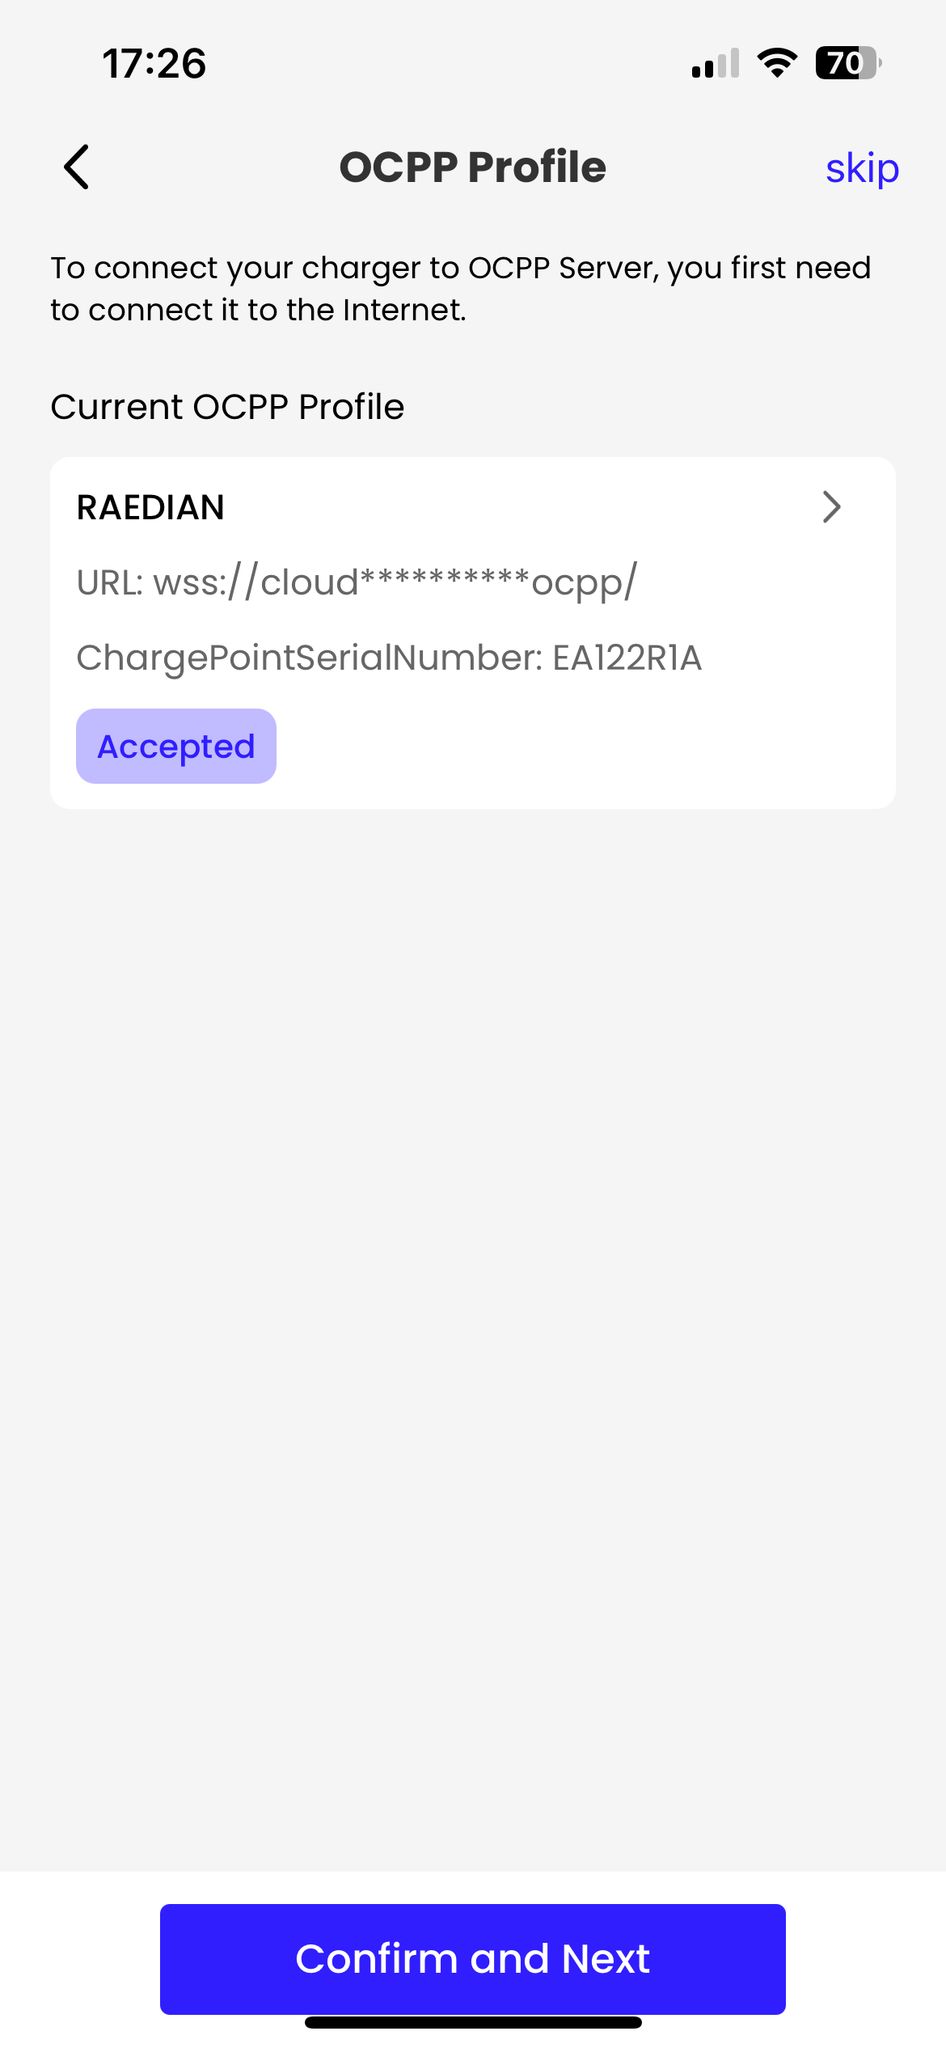Image resolution: width=946 pixels, height=2048 pixels.
Task: Tap the EA122R1A serial number value
Action: [x=627, y=658]
